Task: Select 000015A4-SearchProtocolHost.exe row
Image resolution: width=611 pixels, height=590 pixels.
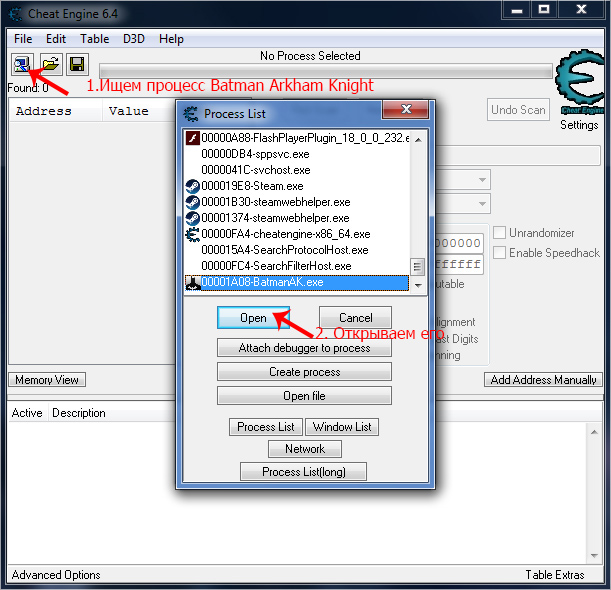Action: (297, 250)
